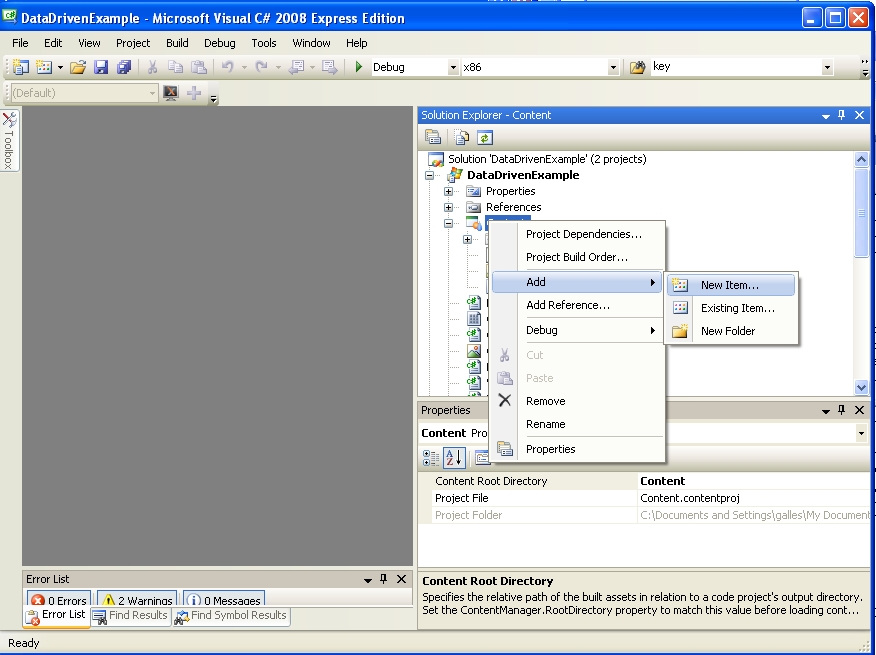Click the Undo arrow icon

click(227, 67)
